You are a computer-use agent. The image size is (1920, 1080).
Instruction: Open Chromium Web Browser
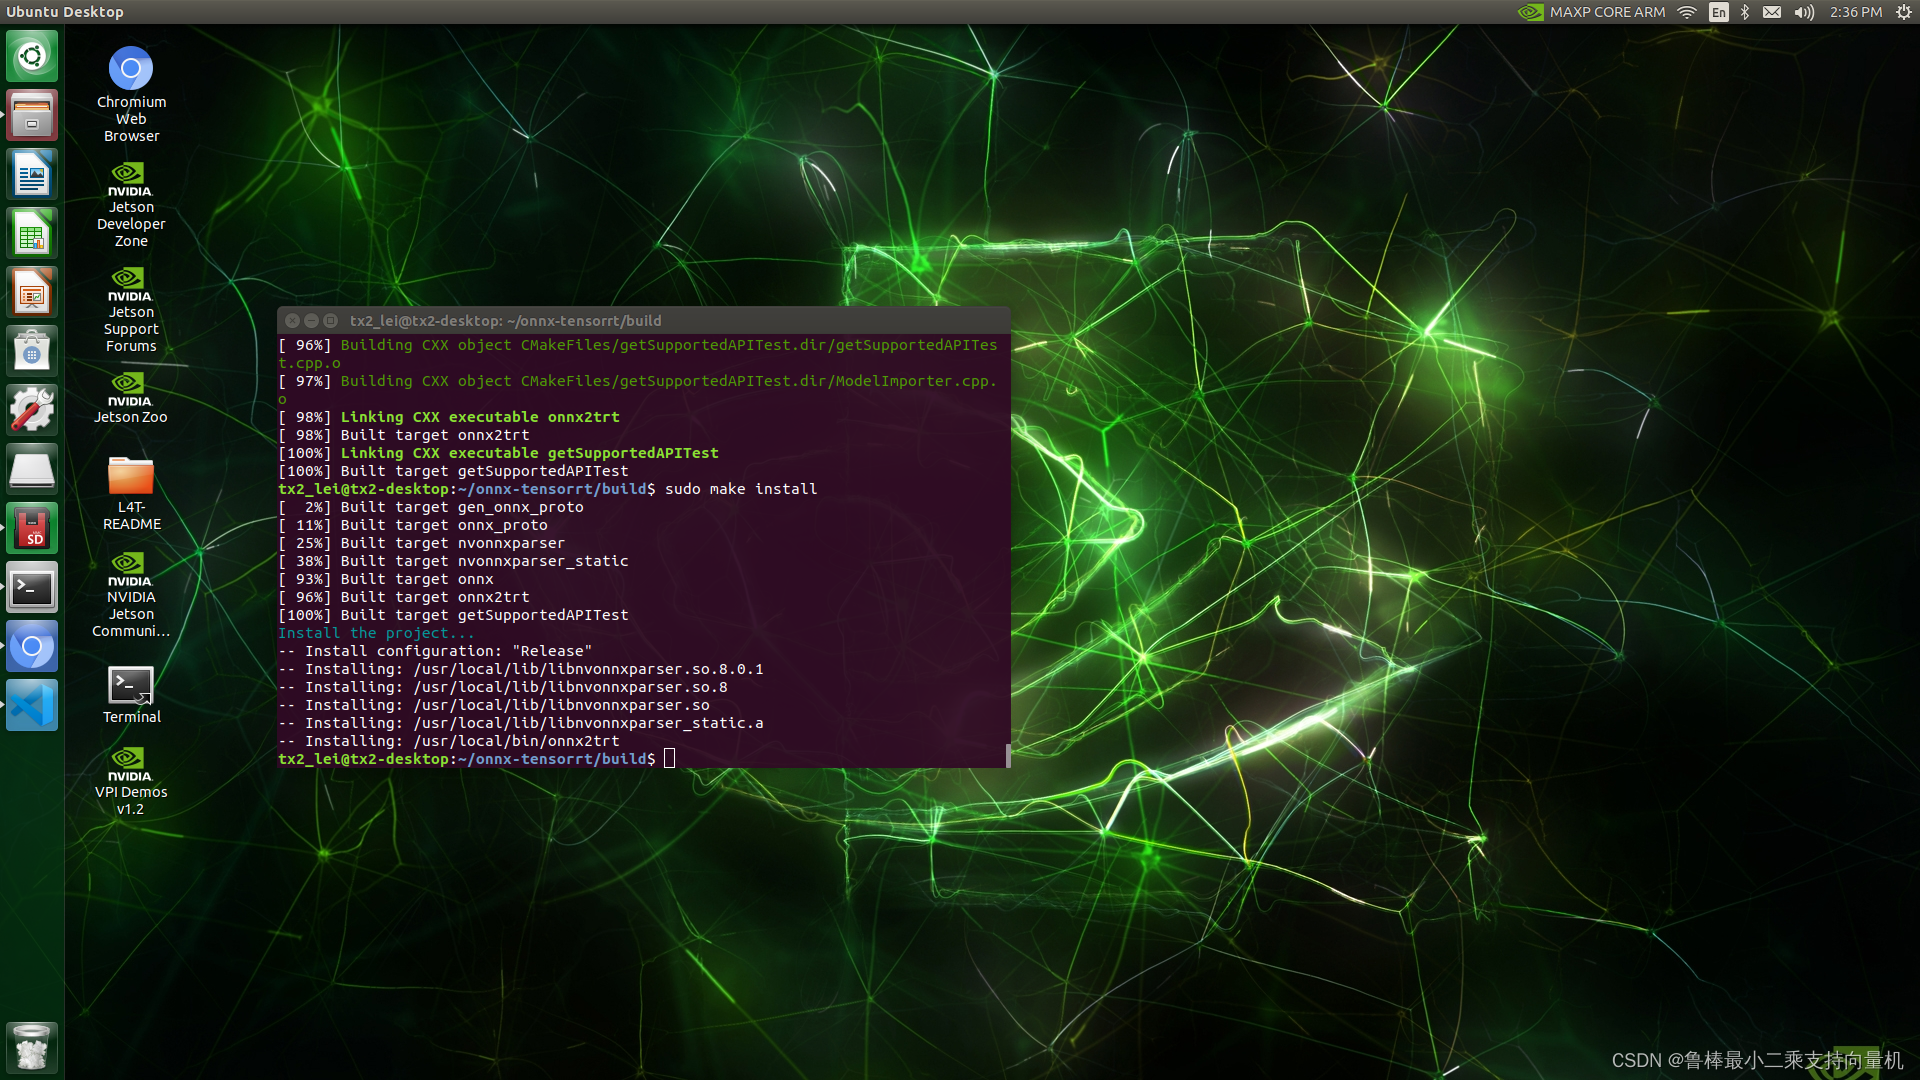(x=131, y=67)
